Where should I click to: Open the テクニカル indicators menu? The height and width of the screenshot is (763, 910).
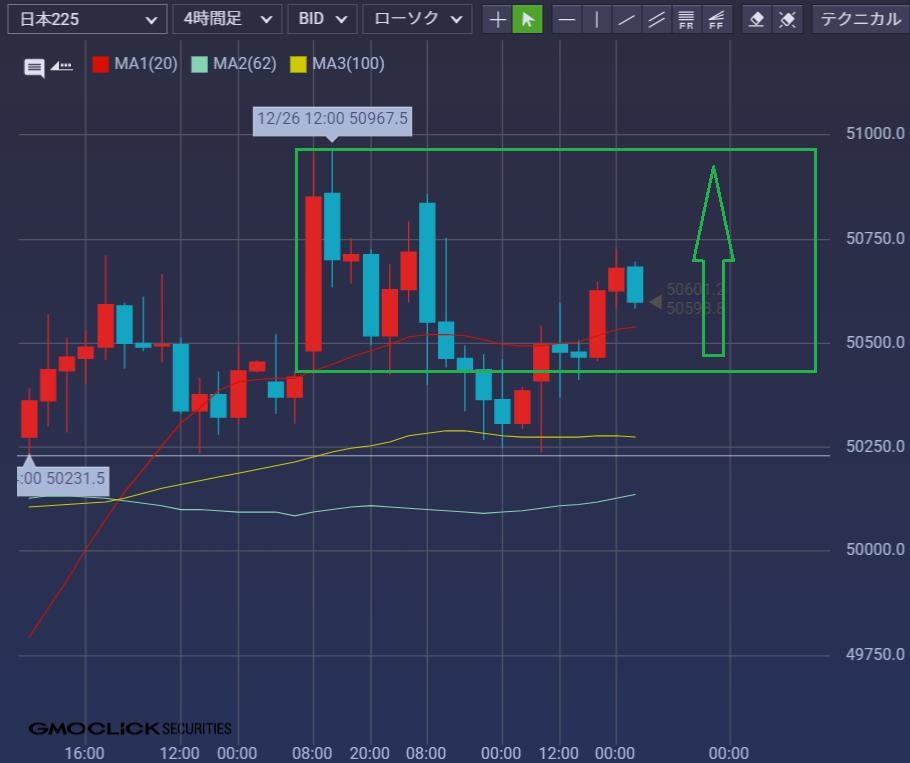click(860, 19)
